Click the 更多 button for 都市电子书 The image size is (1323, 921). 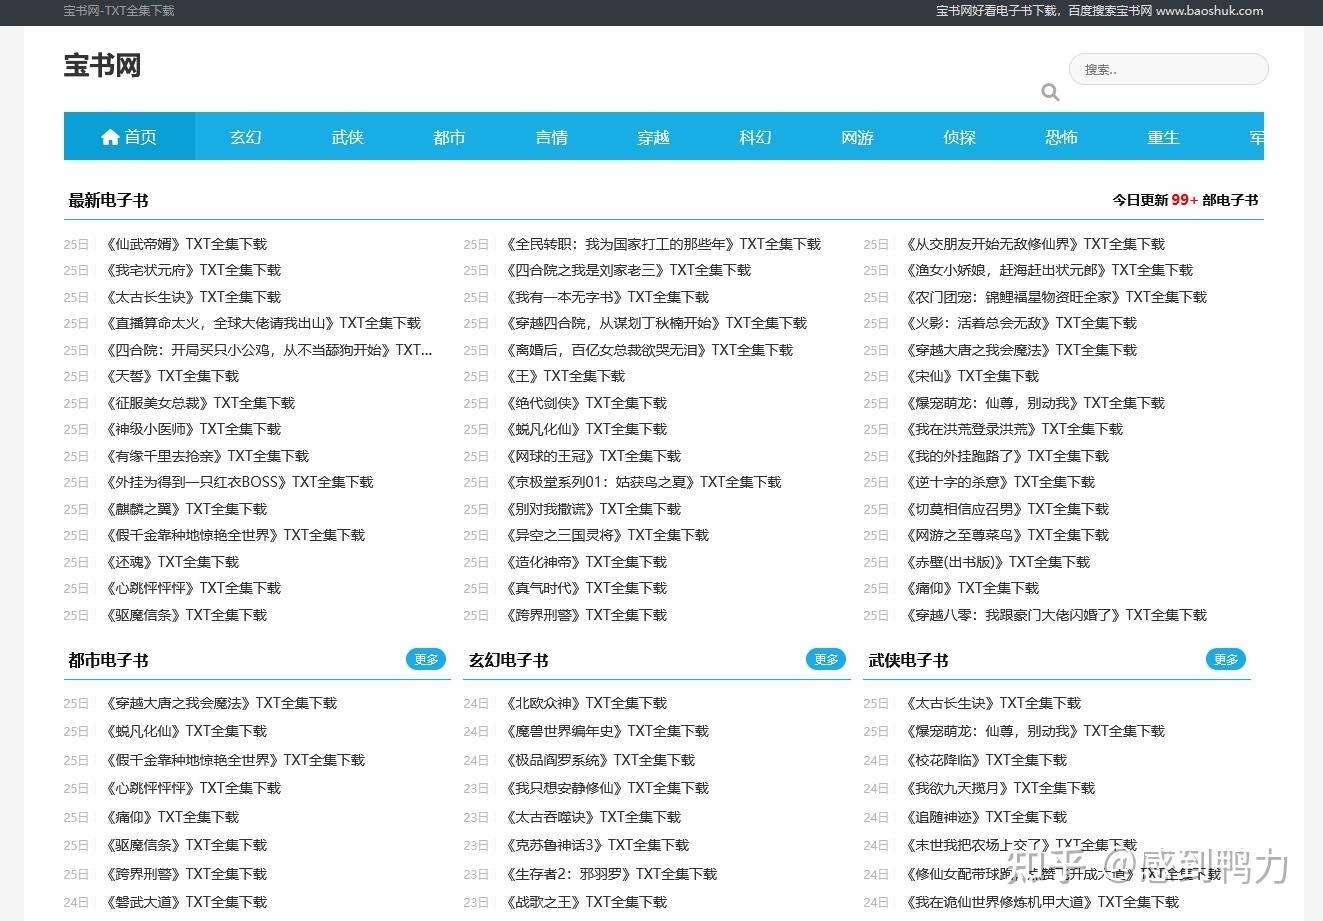click(x=426, y=659)
